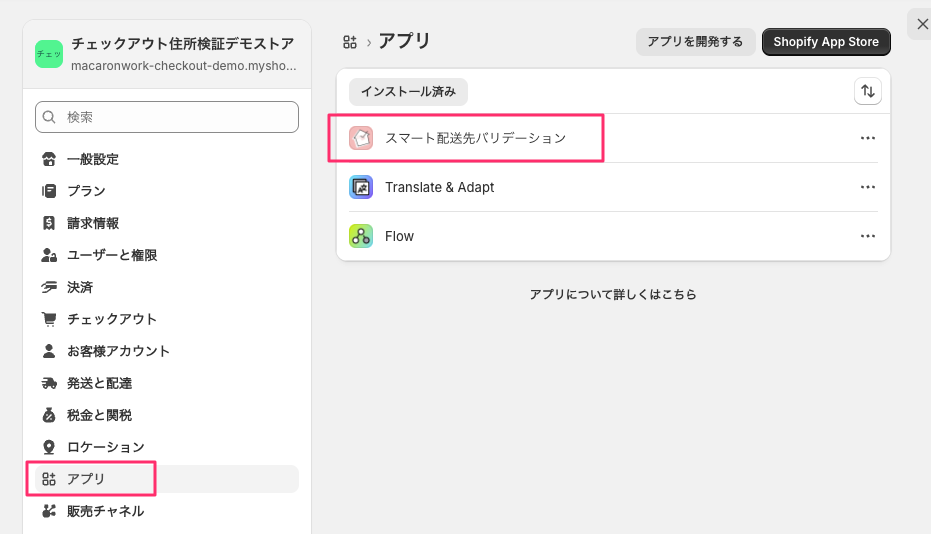931x534 pixels.
Task: Click the store avatar icon
Action: (x=49, y=54)
